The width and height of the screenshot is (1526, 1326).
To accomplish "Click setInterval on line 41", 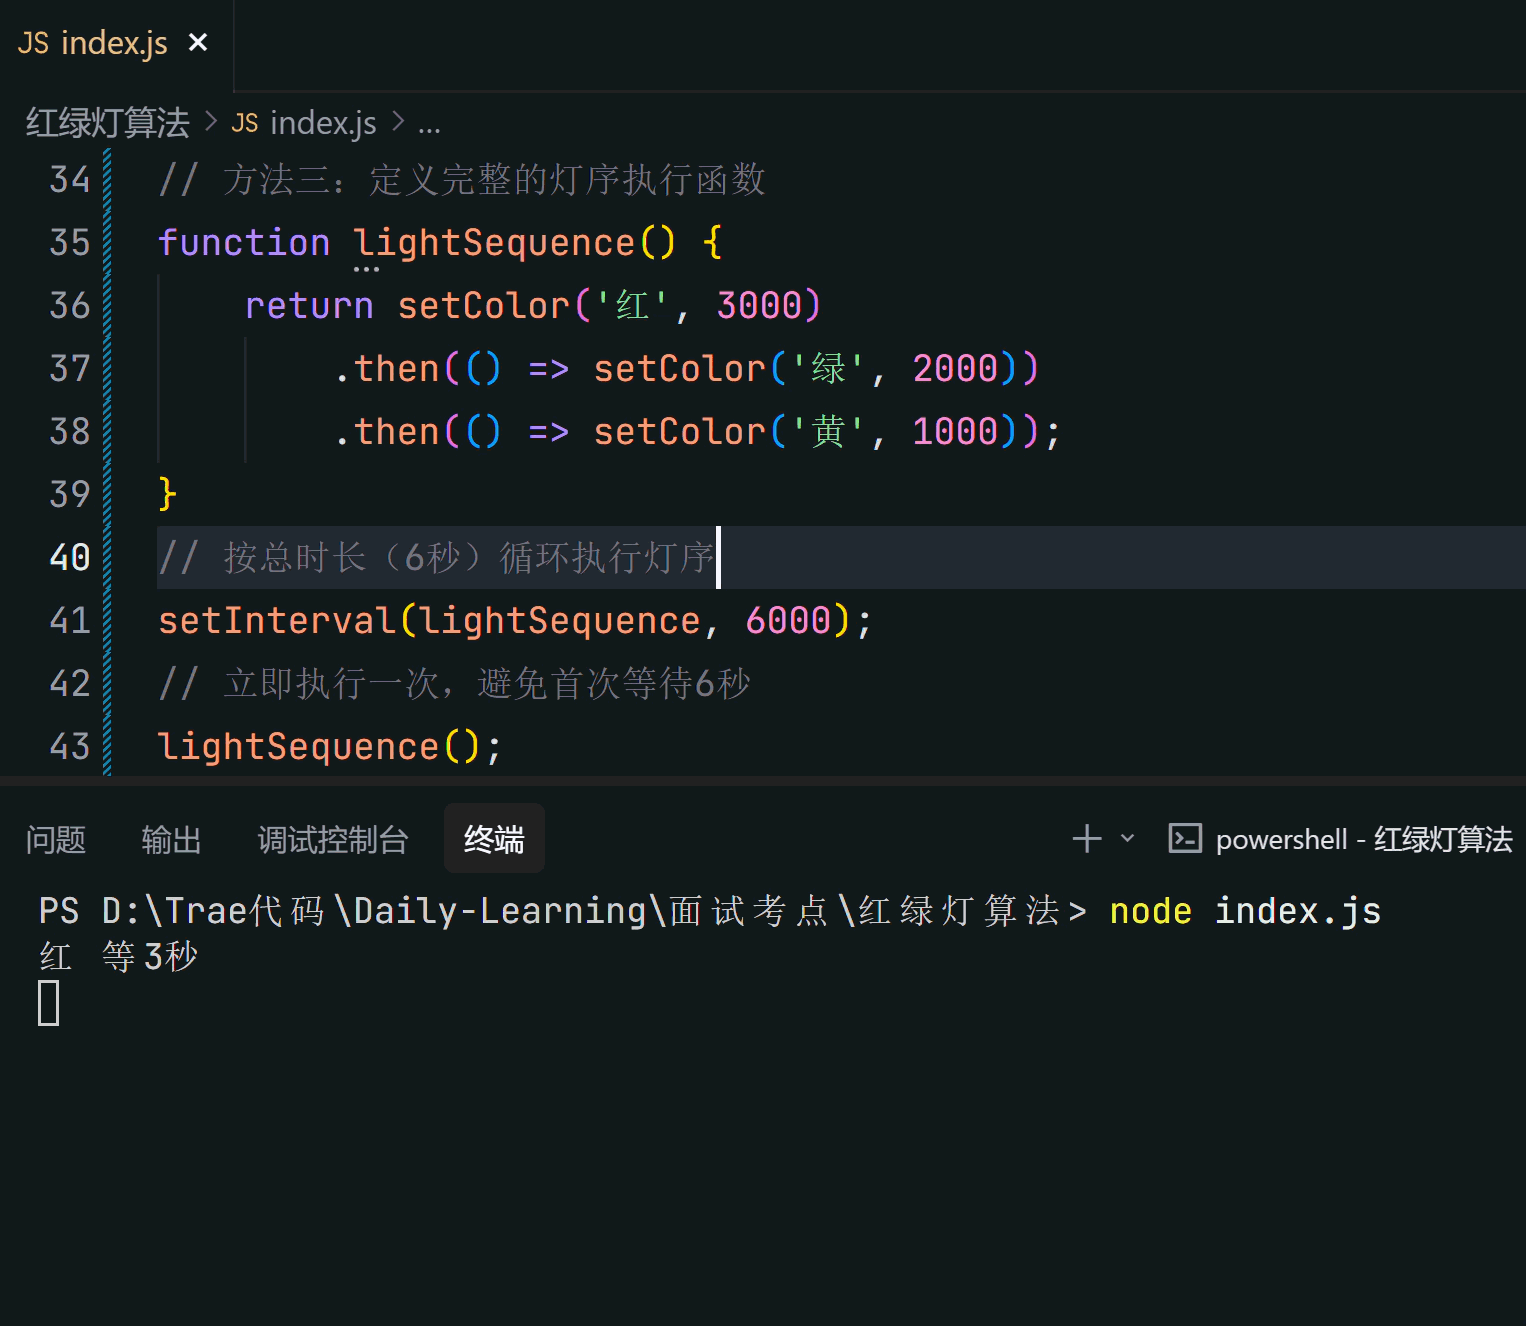I will (x=277, y=621).
